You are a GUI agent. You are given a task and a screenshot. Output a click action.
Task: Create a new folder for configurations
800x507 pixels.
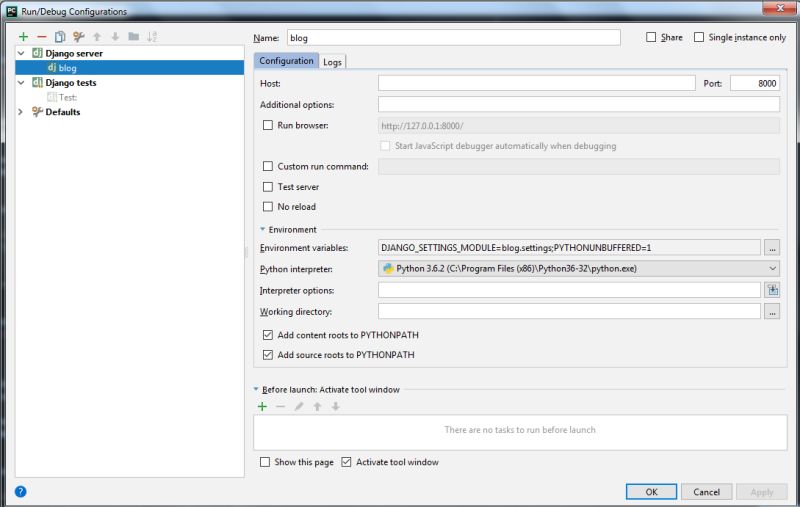pos(134,37)
